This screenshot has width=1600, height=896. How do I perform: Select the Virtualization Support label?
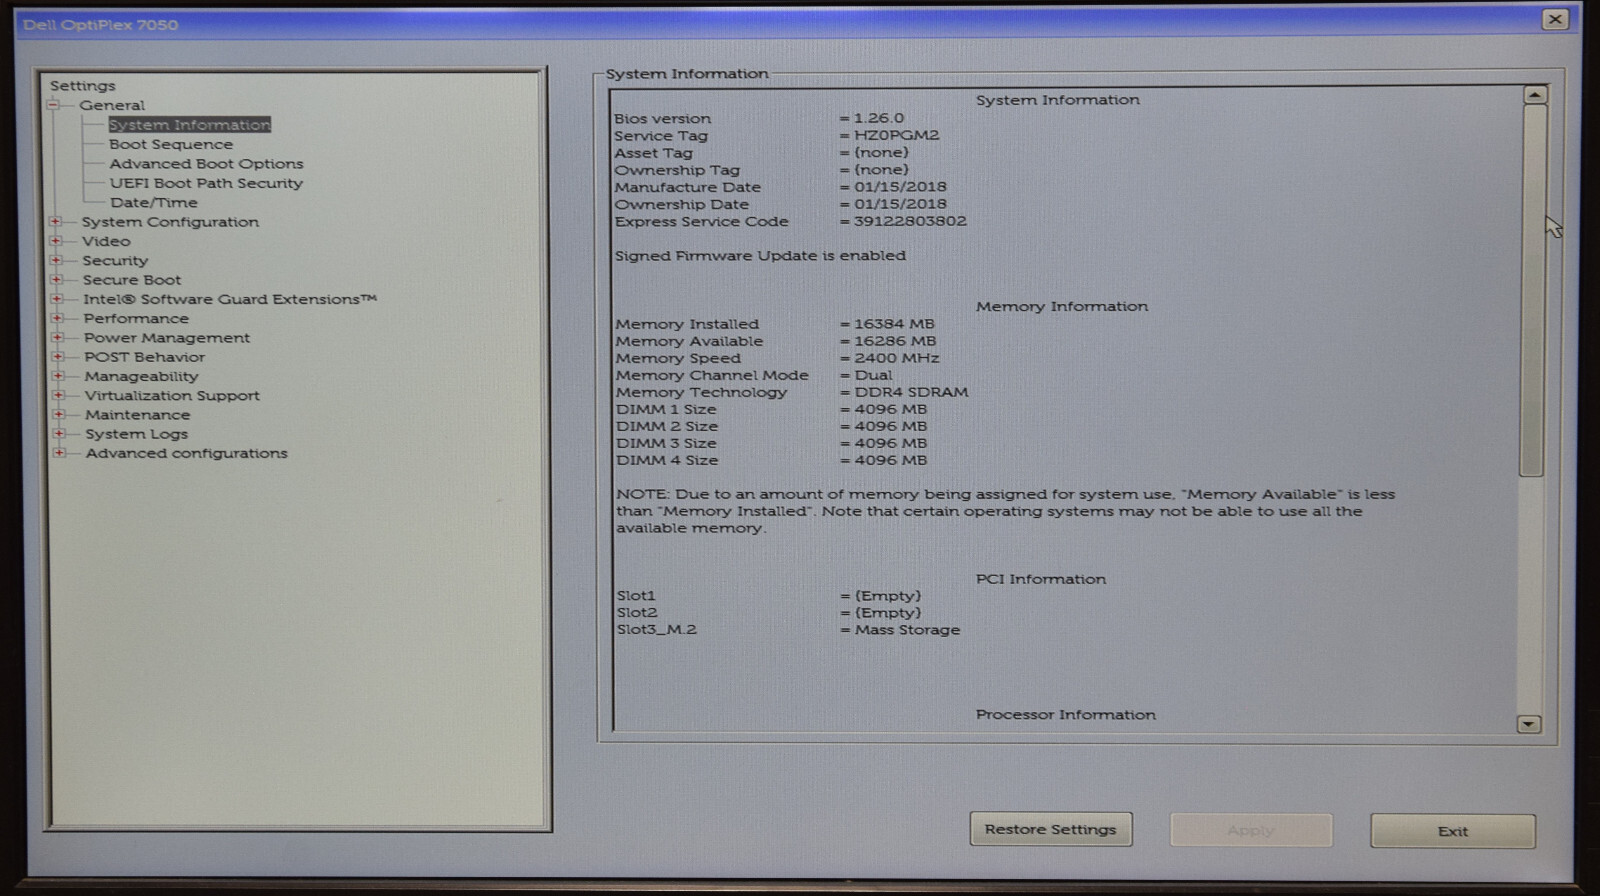[x=172, y=395]
